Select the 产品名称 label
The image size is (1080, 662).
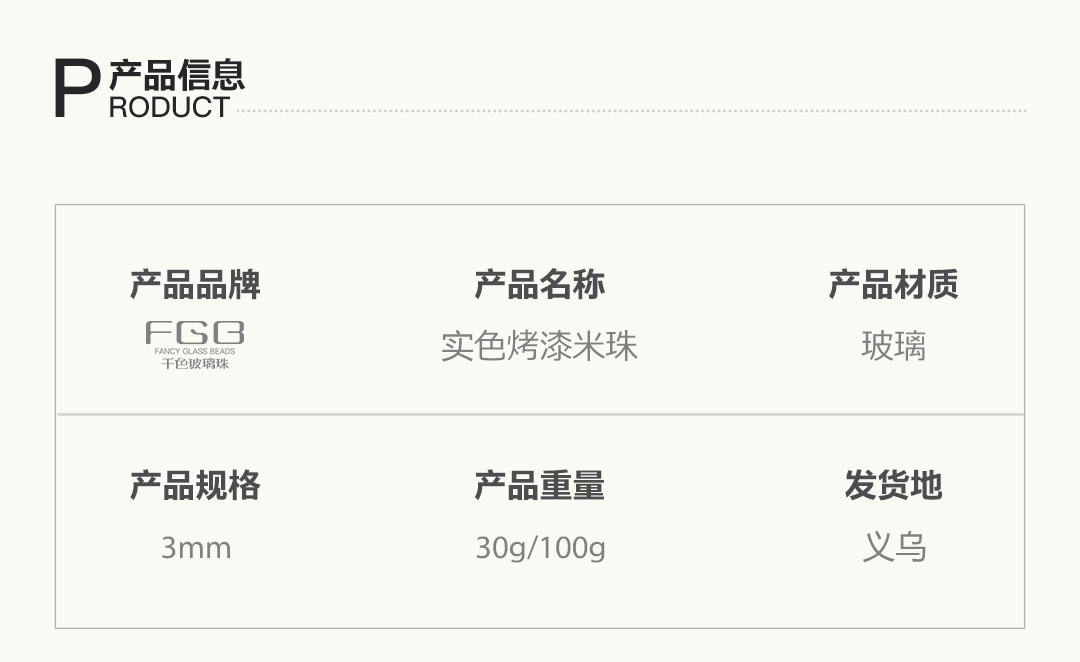539,285
